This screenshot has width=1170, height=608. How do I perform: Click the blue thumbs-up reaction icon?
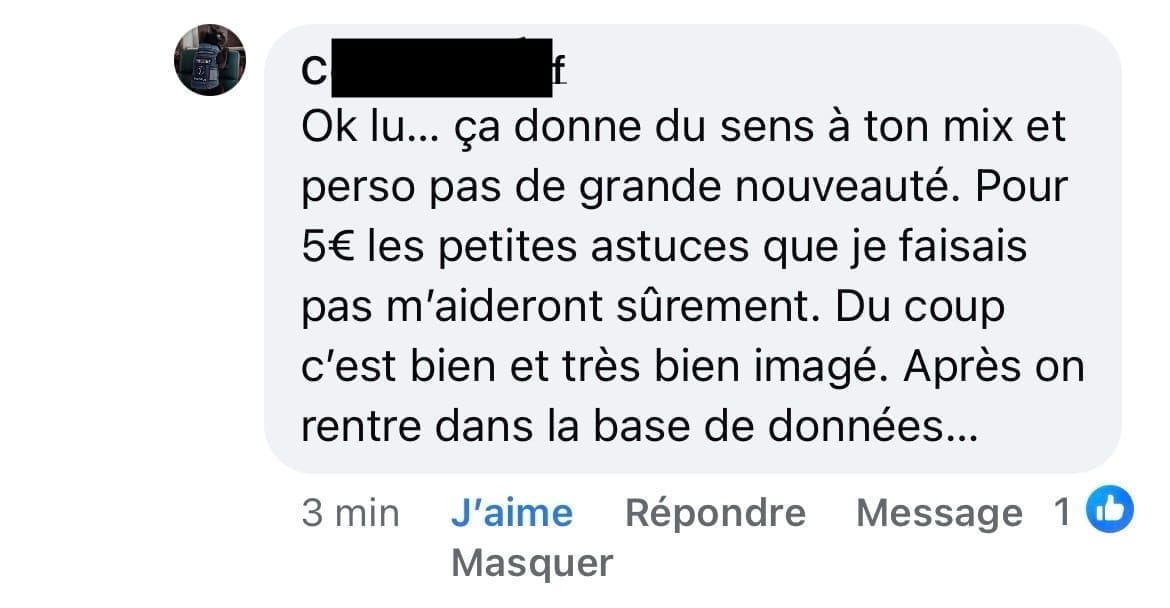(x=1109, y=510)
